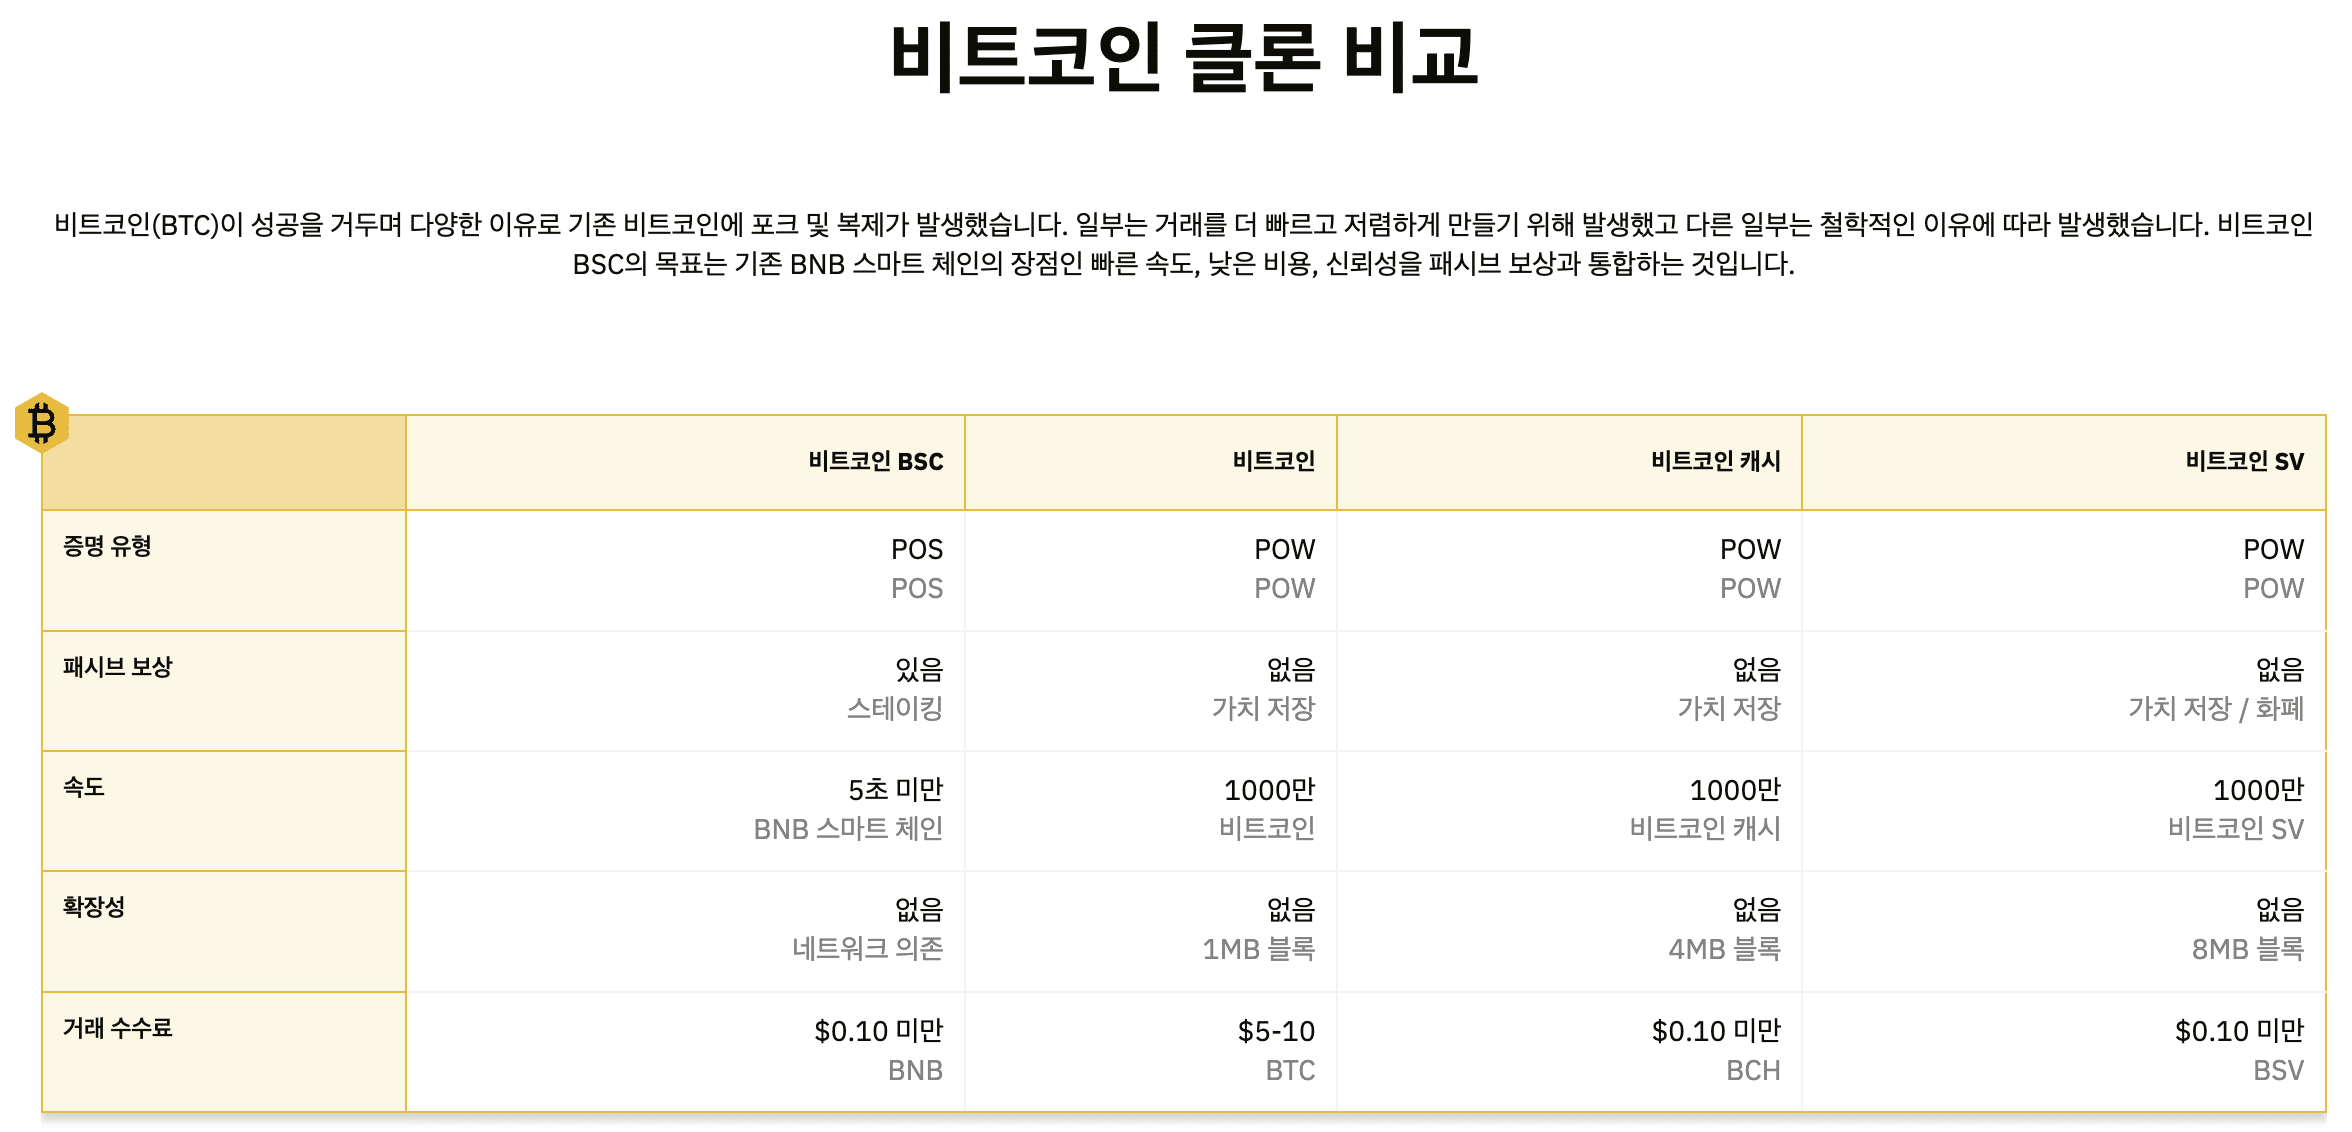Click the 네트워크 의존 cell text

point(867,949)
